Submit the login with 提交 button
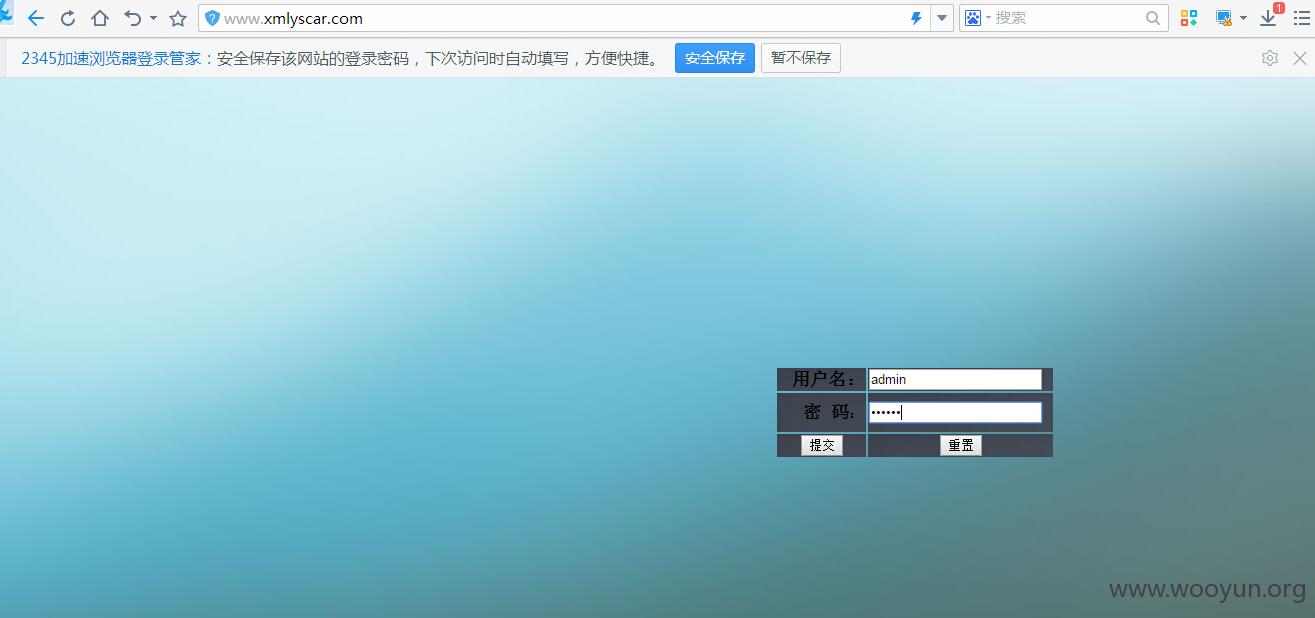This screenshot has height=618, width=1315. tap(822, 445)
